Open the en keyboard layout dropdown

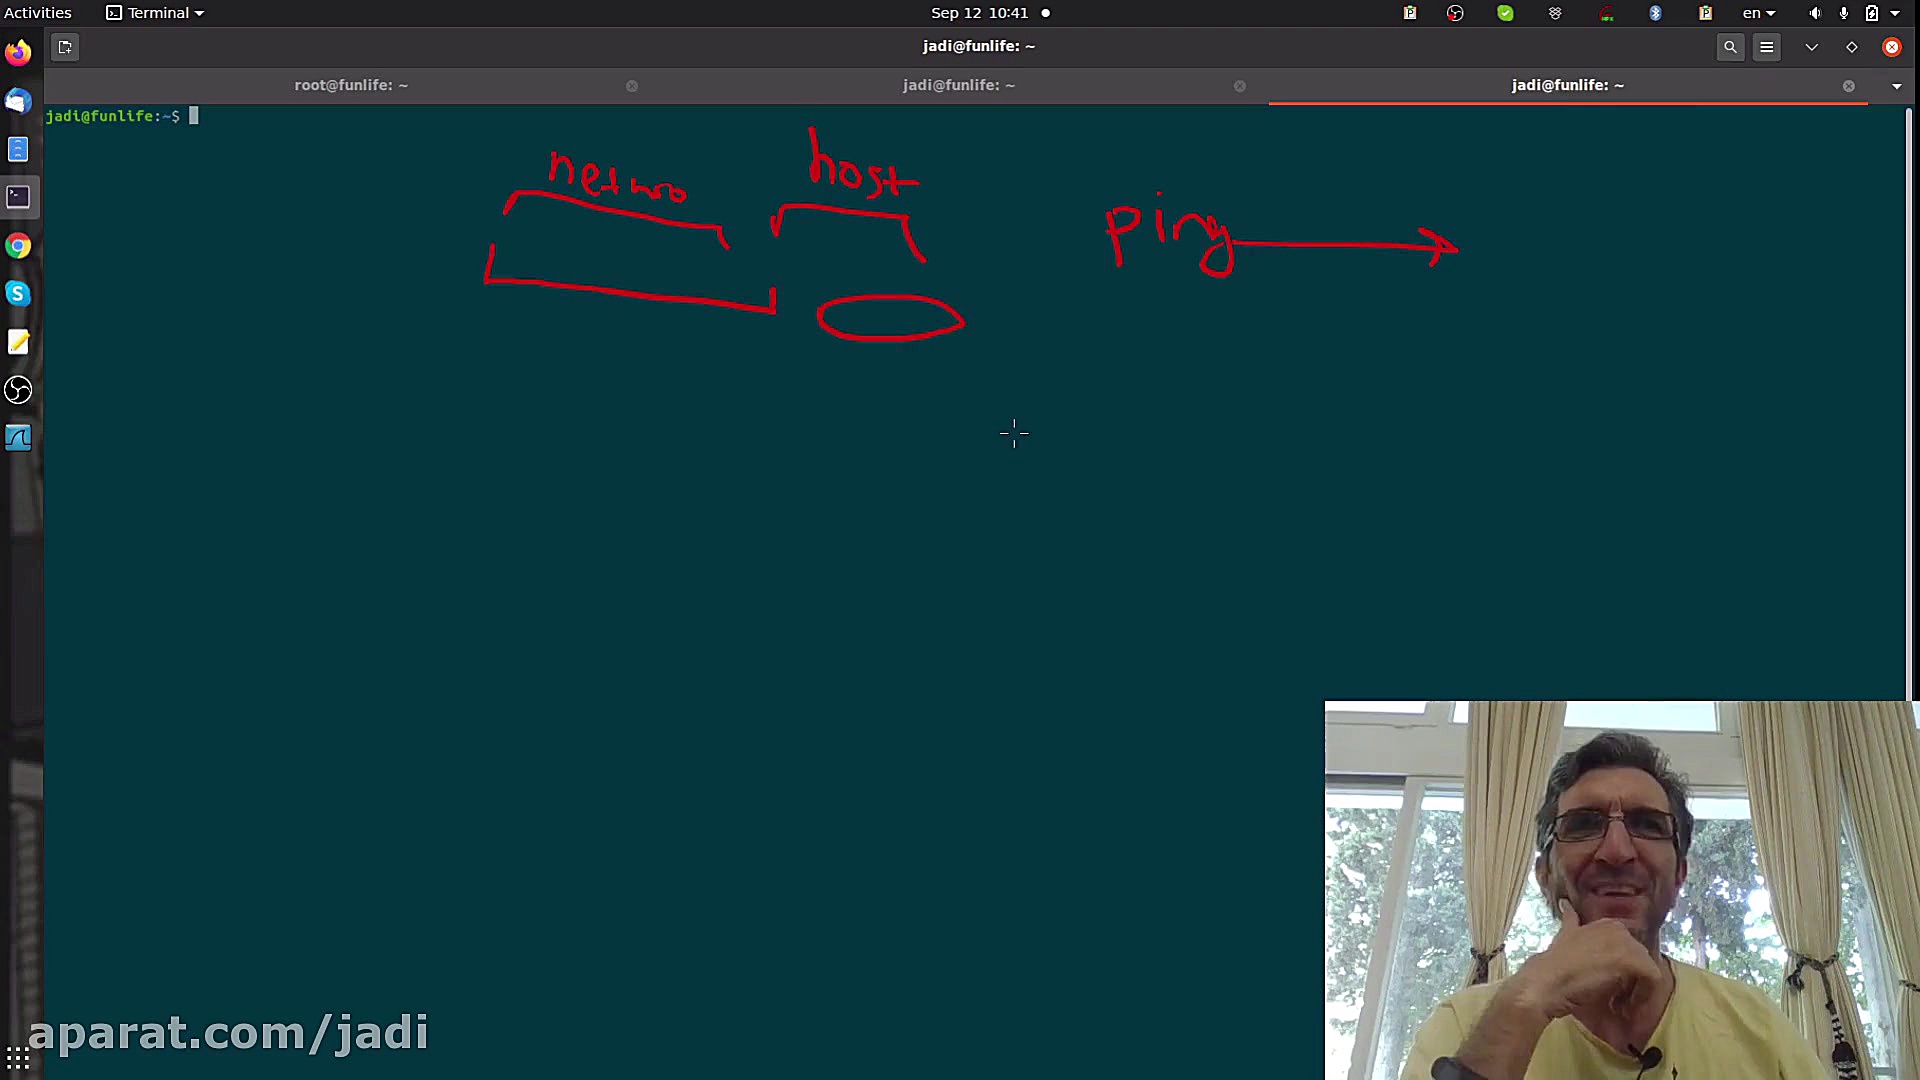tap(1758, 13)
